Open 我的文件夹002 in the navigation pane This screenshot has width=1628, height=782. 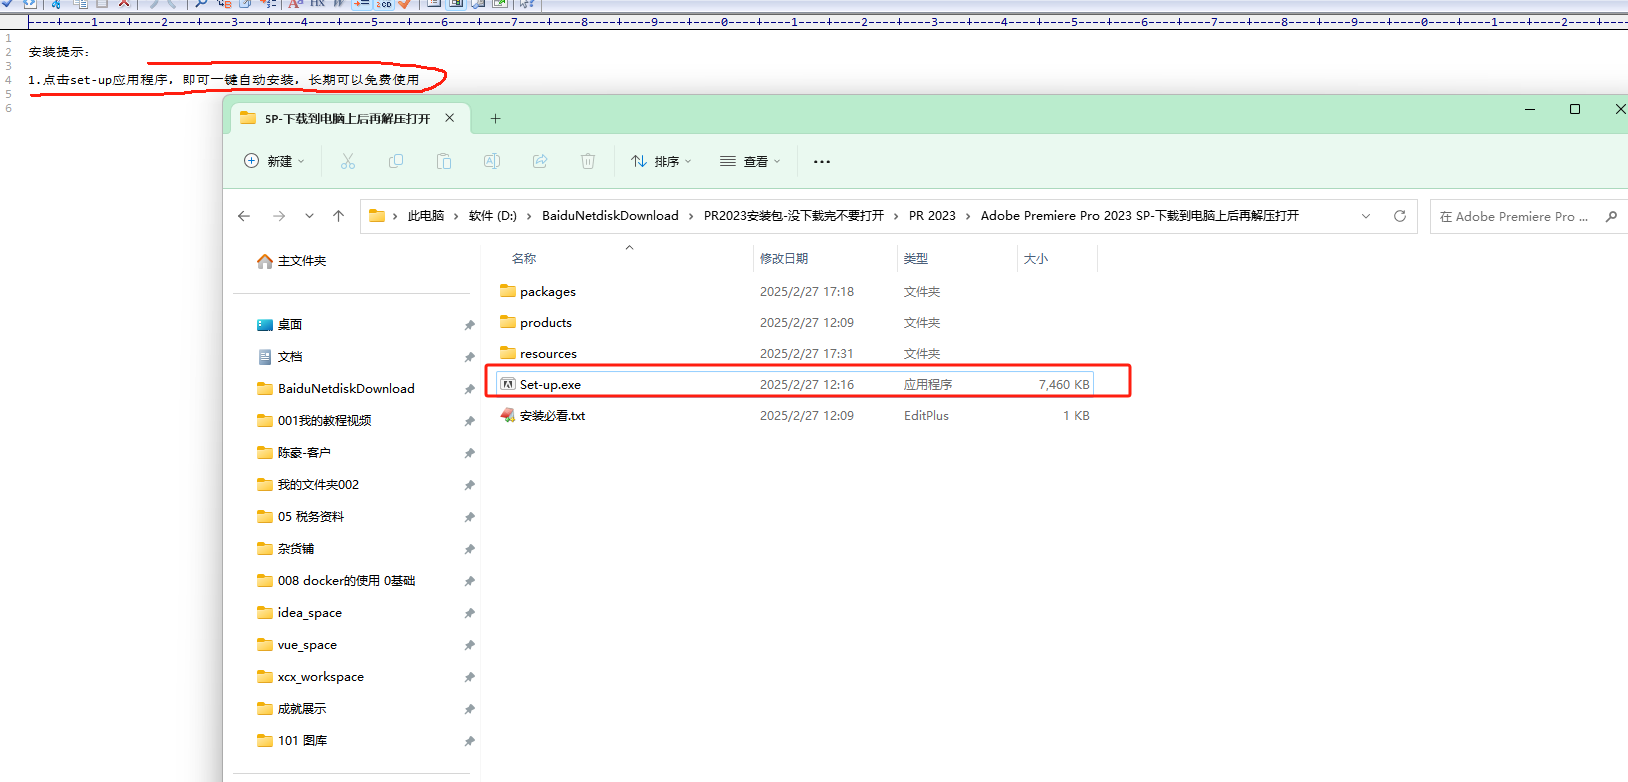(318, 485)
